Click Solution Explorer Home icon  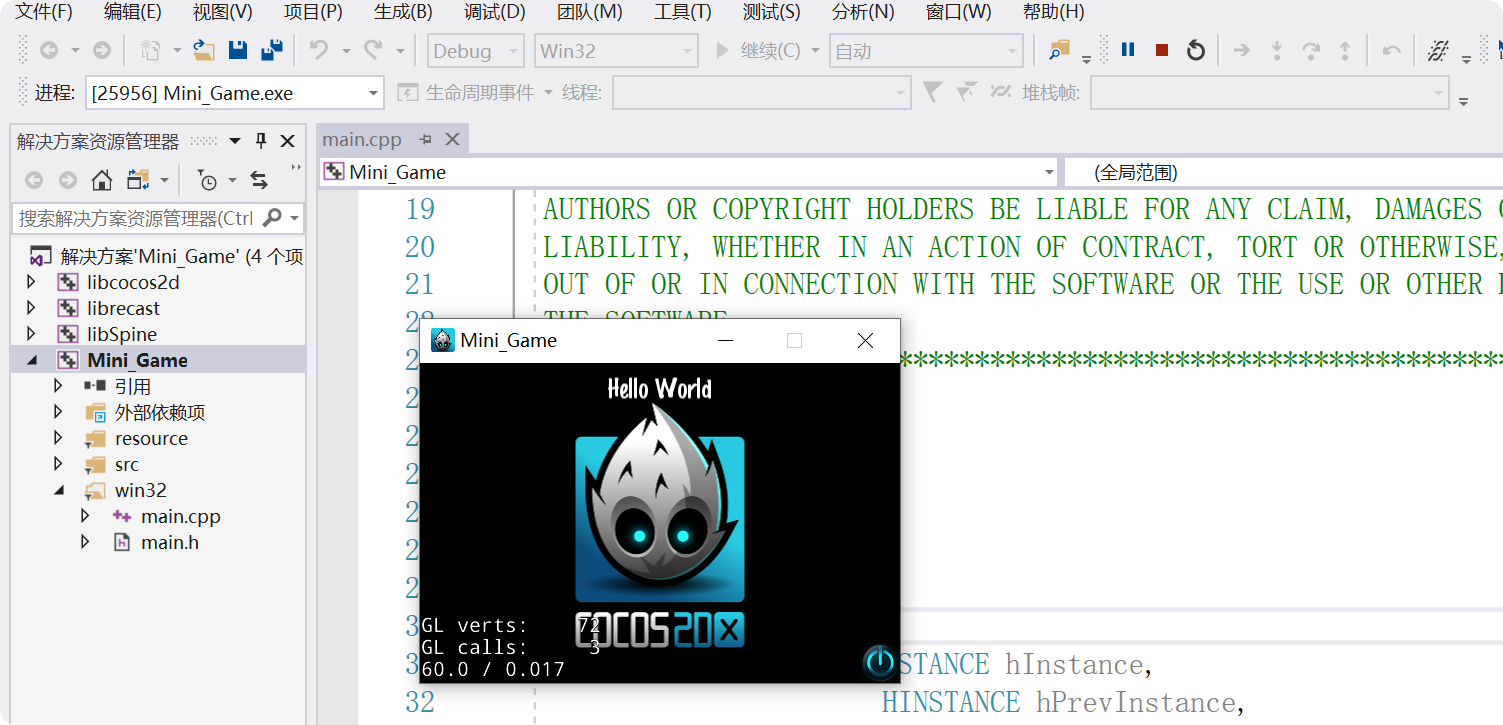[101, 180]
